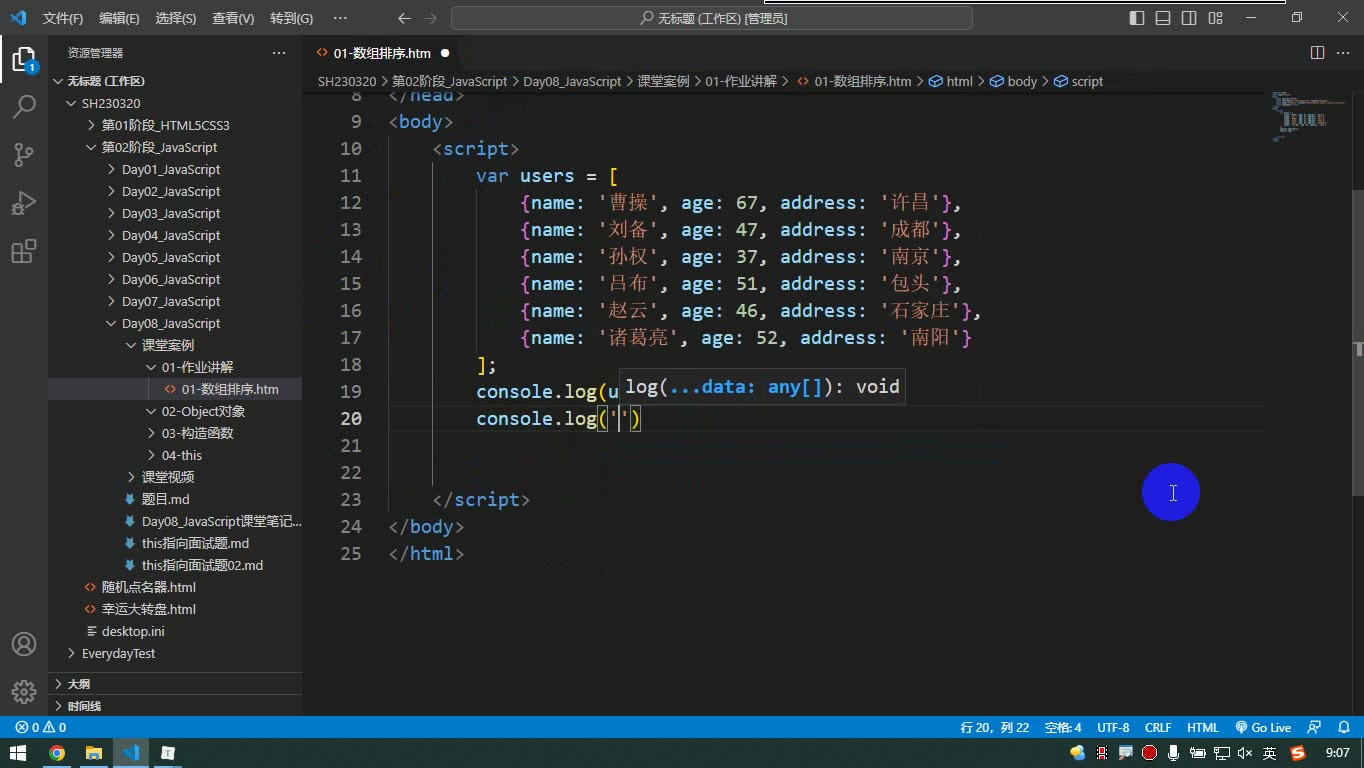Open the Explorer view in activity bar

[x=24, y=58]
